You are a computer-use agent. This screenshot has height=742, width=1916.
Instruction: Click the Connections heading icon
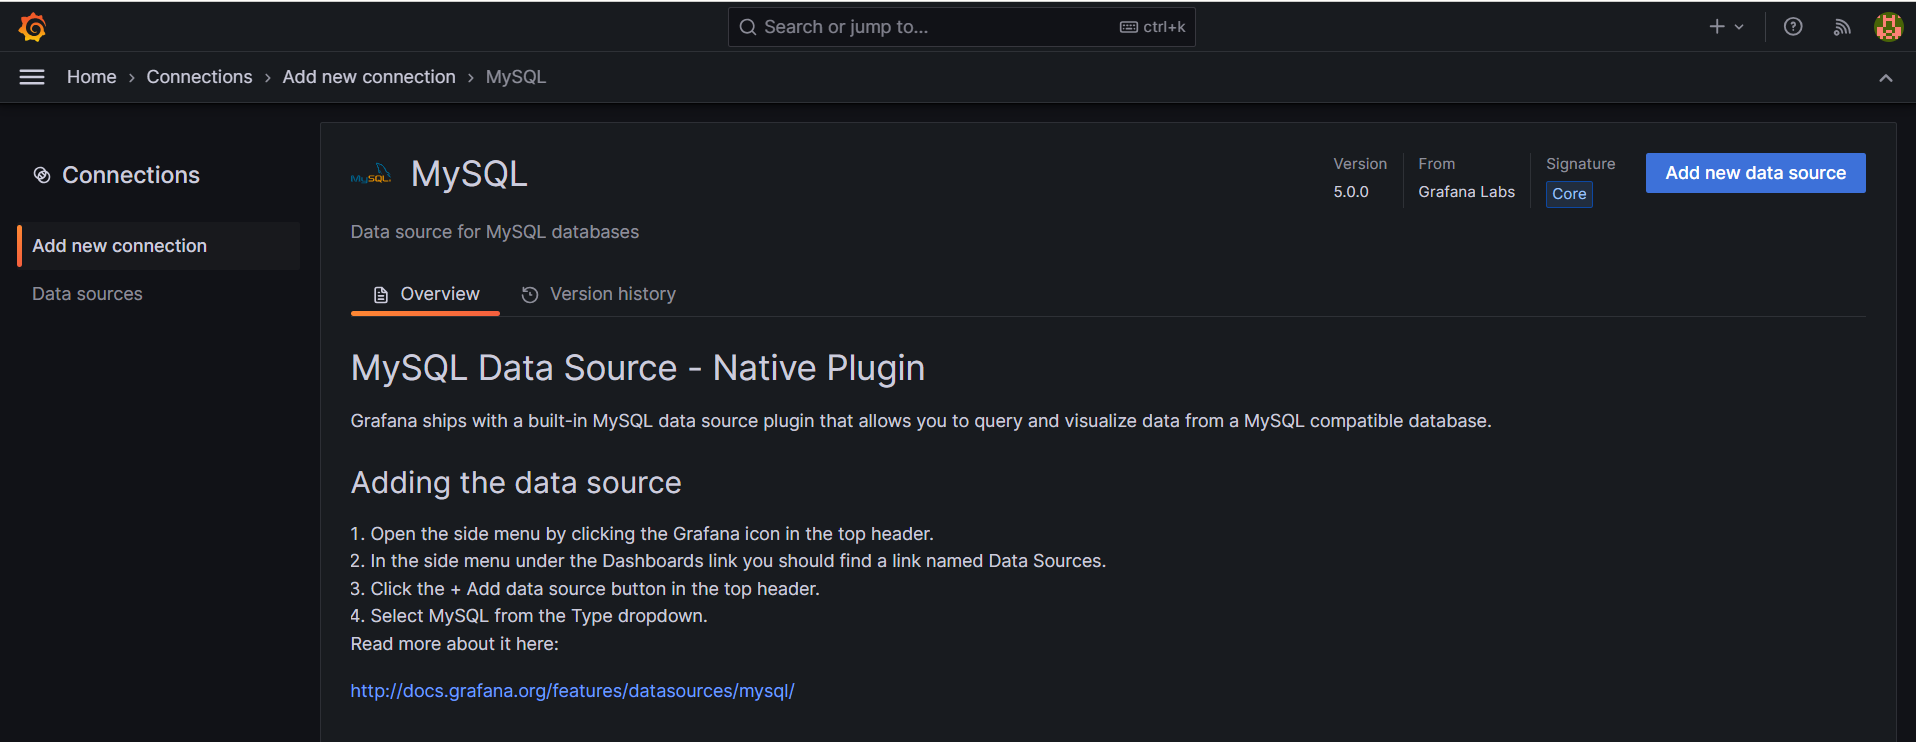(42, 175)
